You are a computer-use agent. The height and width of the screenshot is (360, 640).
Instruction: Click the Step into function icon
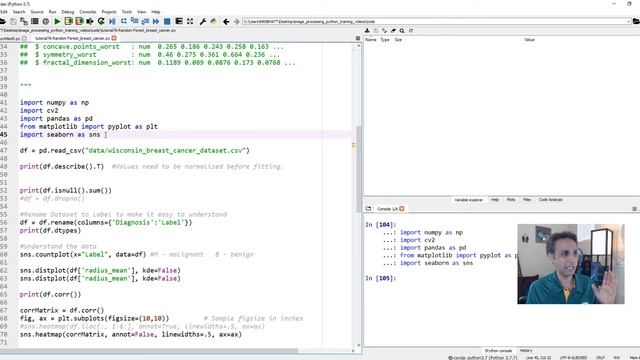pos(134,21)
